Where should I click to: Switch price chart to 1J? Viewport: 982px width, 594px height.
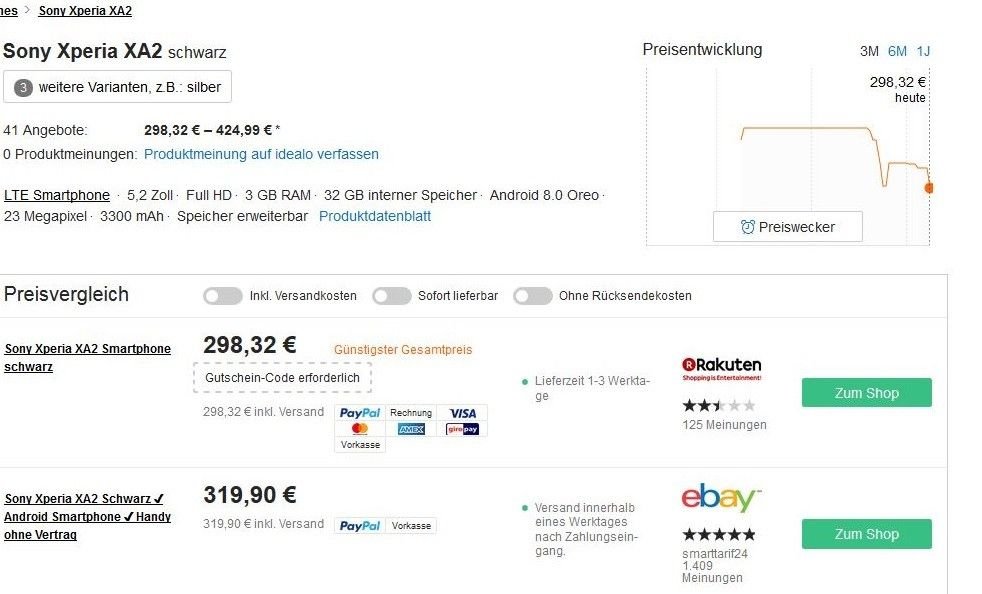click(923, 51)
